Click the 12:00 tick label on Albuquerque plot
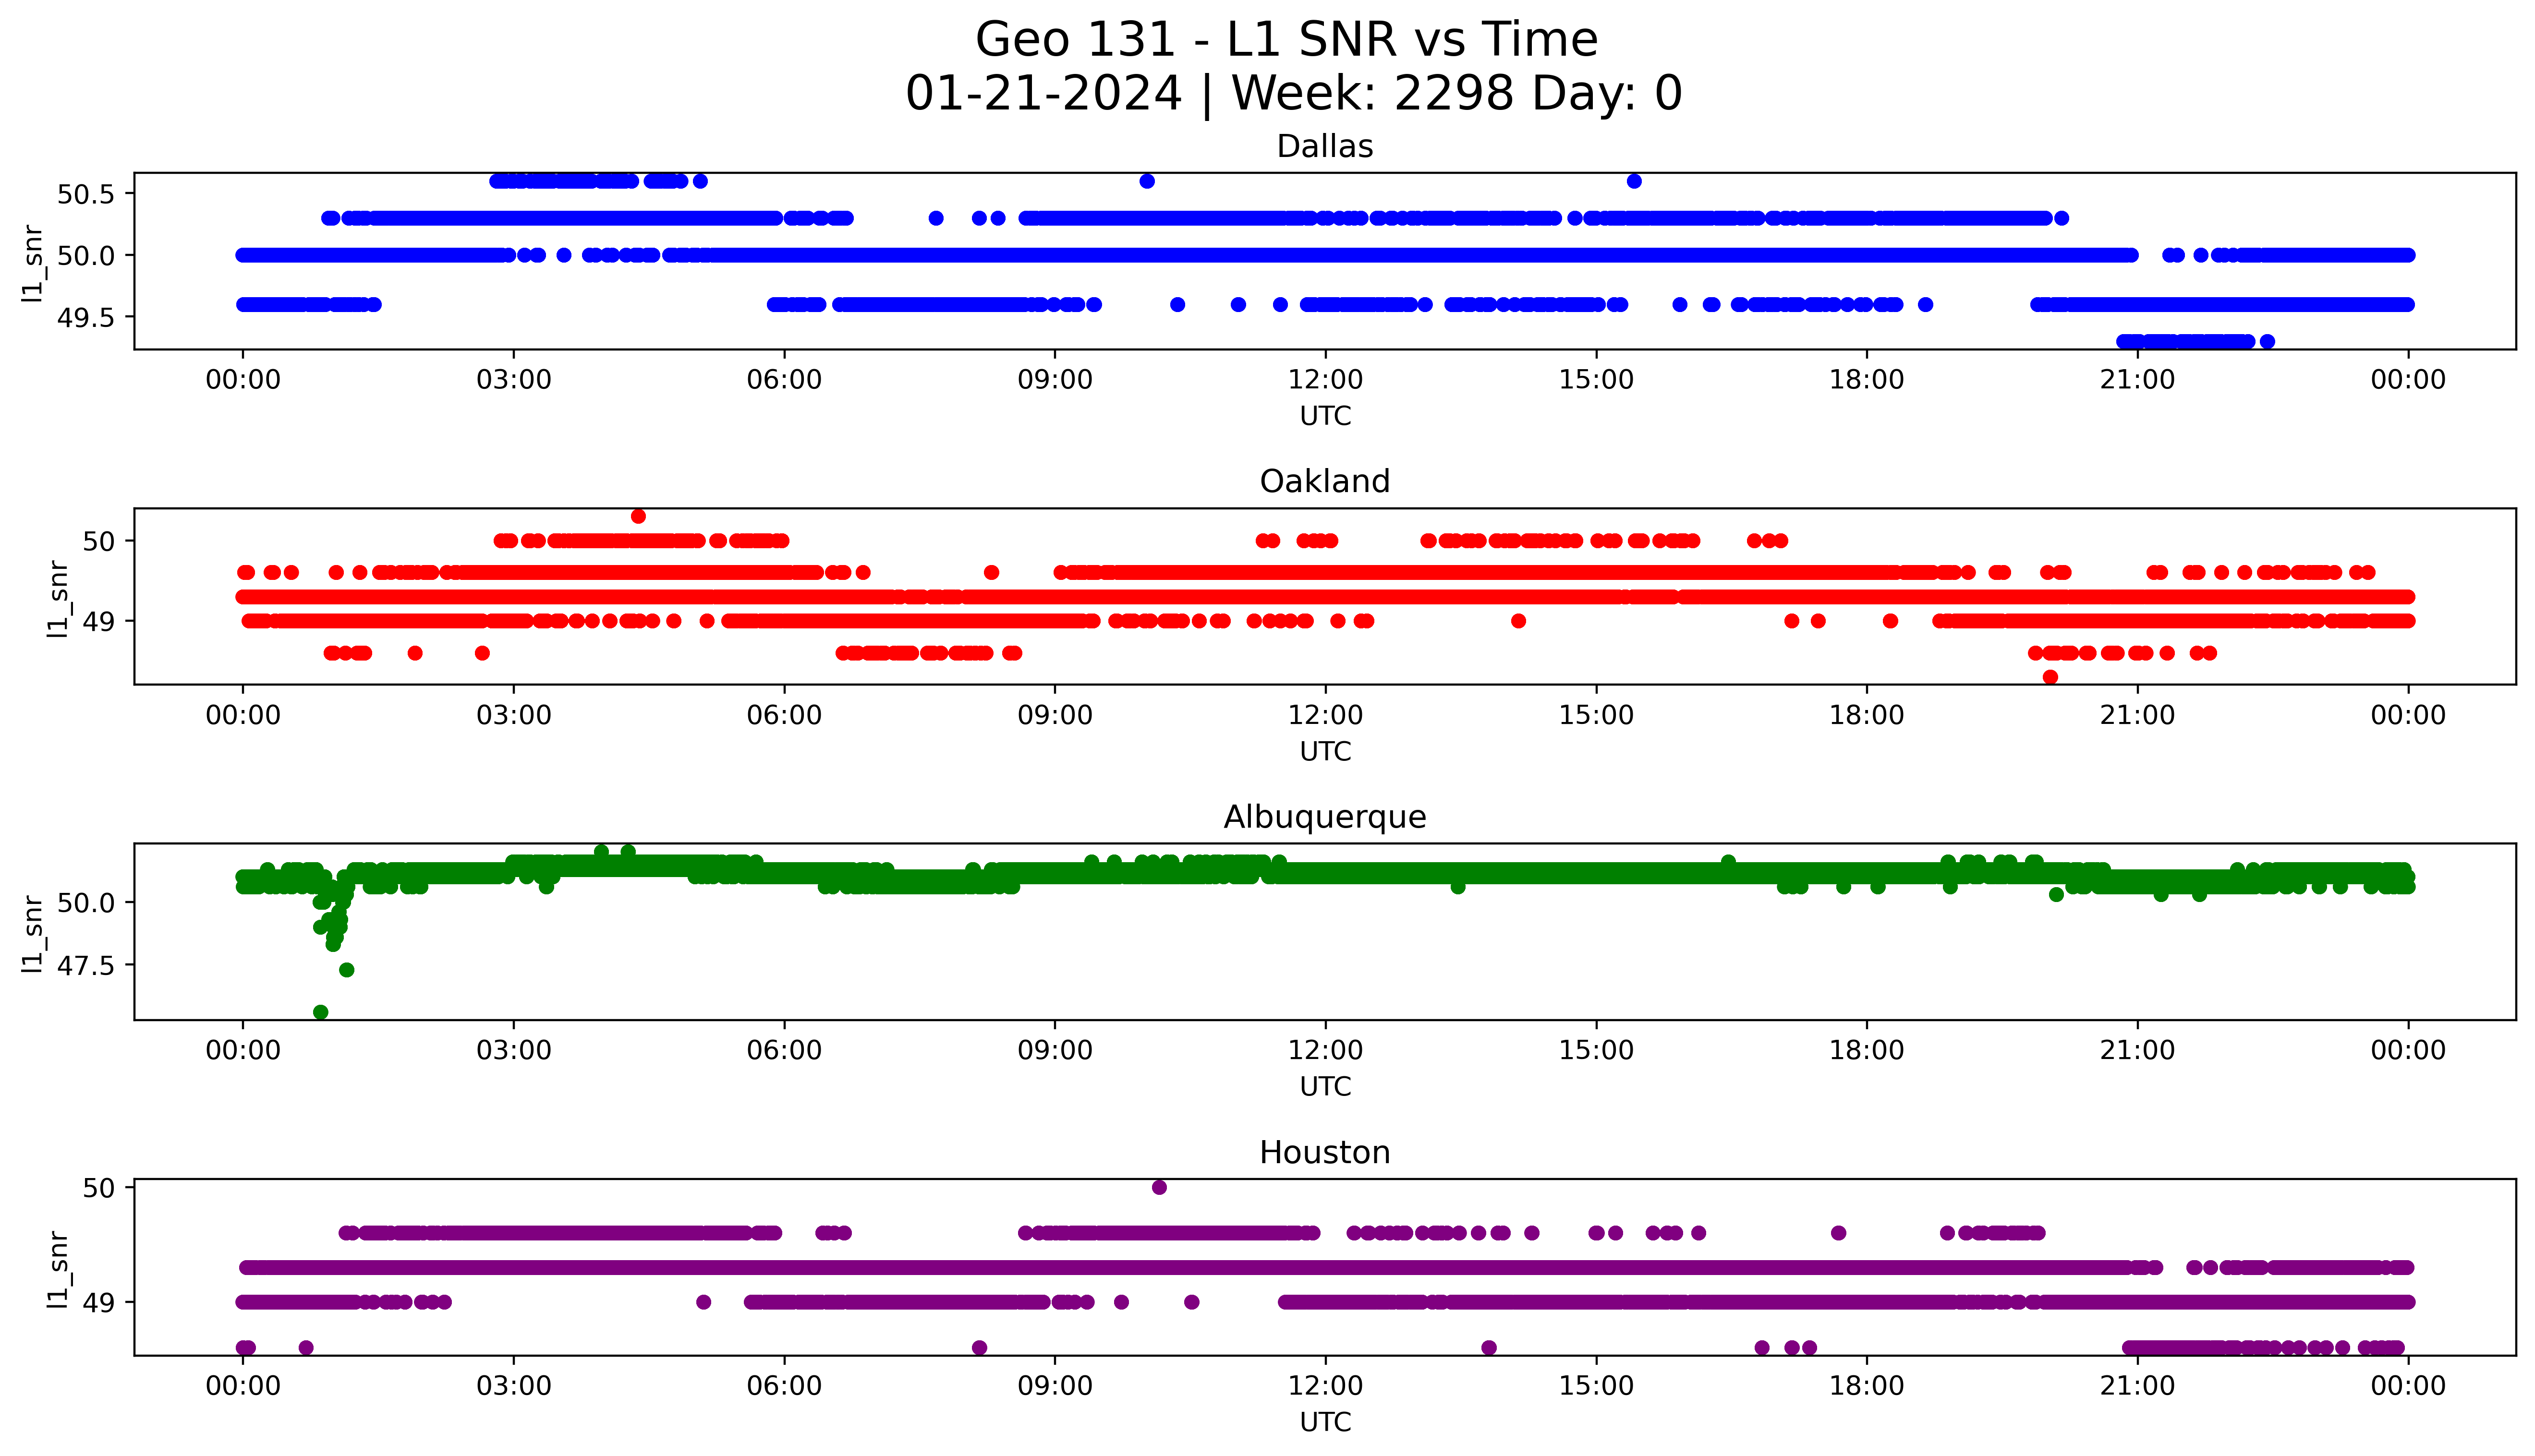 pos(1325,1051)
